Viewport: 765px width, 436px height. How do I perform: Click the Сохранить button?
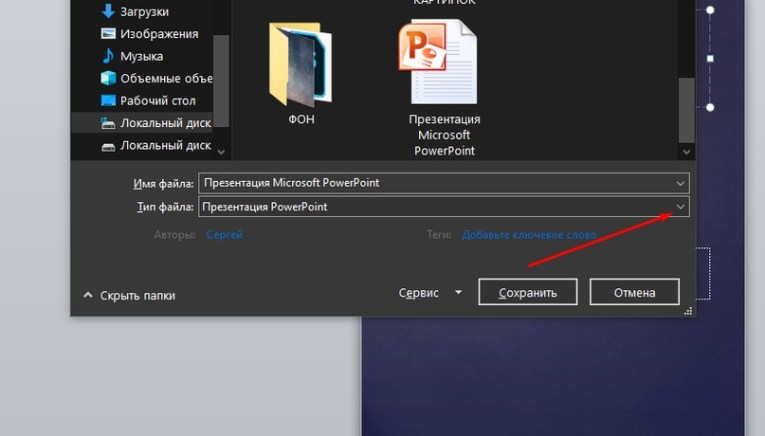click(528, 292)
